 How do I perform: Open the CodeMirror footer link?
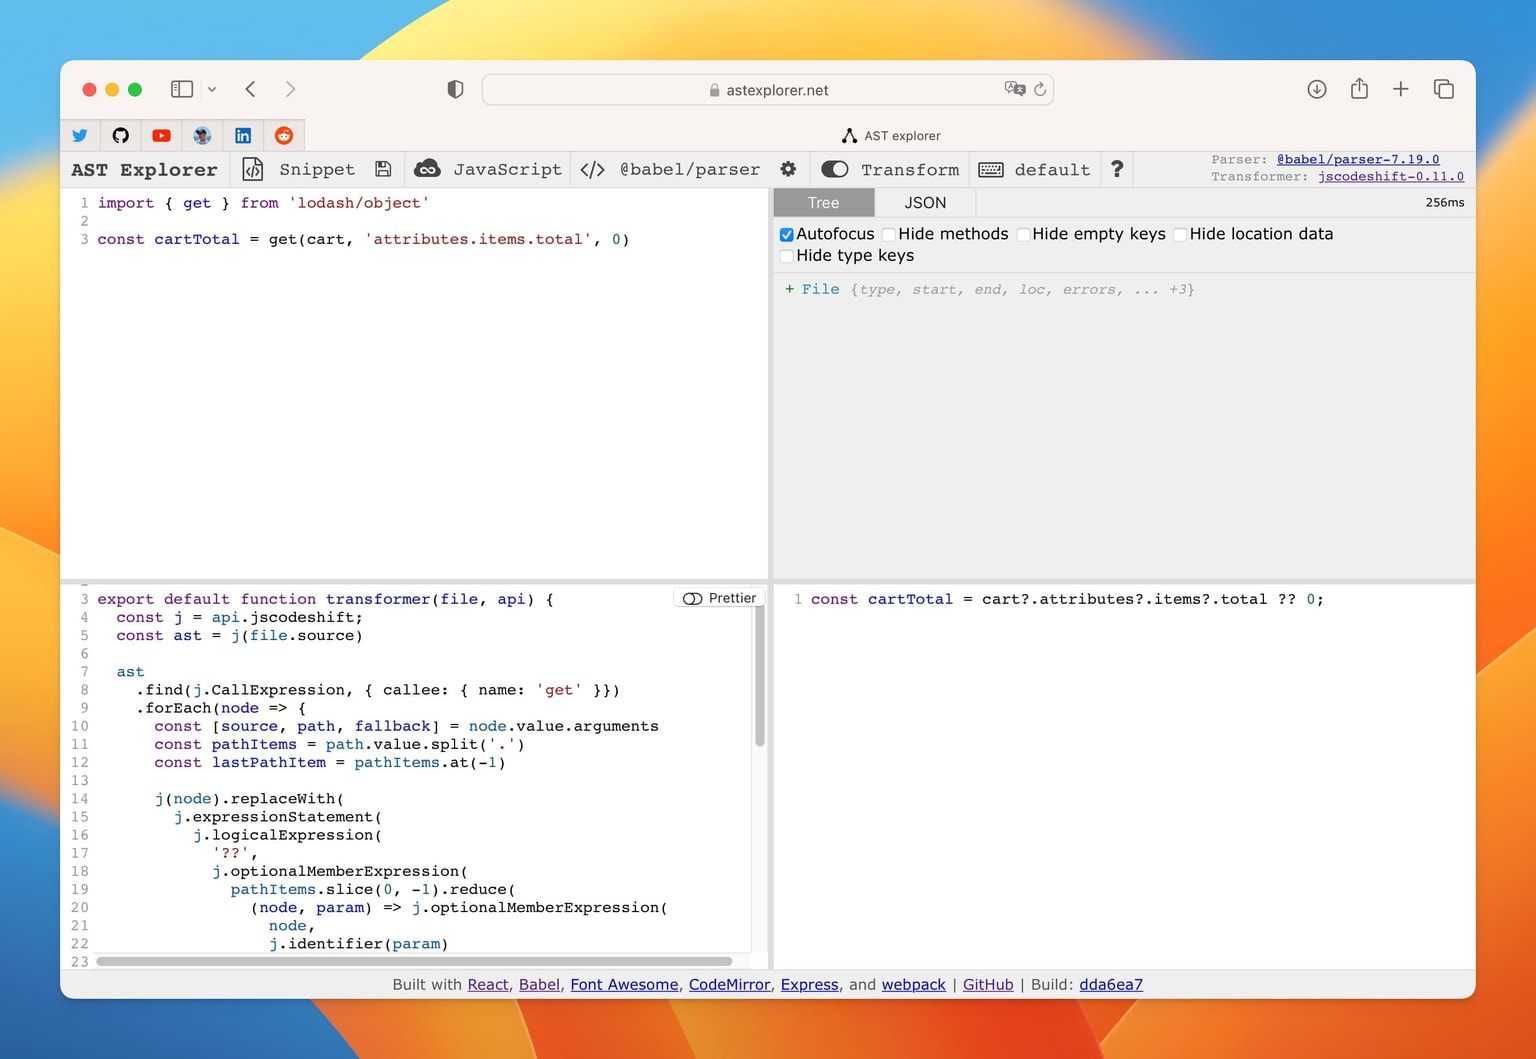(x=729, y=985)
